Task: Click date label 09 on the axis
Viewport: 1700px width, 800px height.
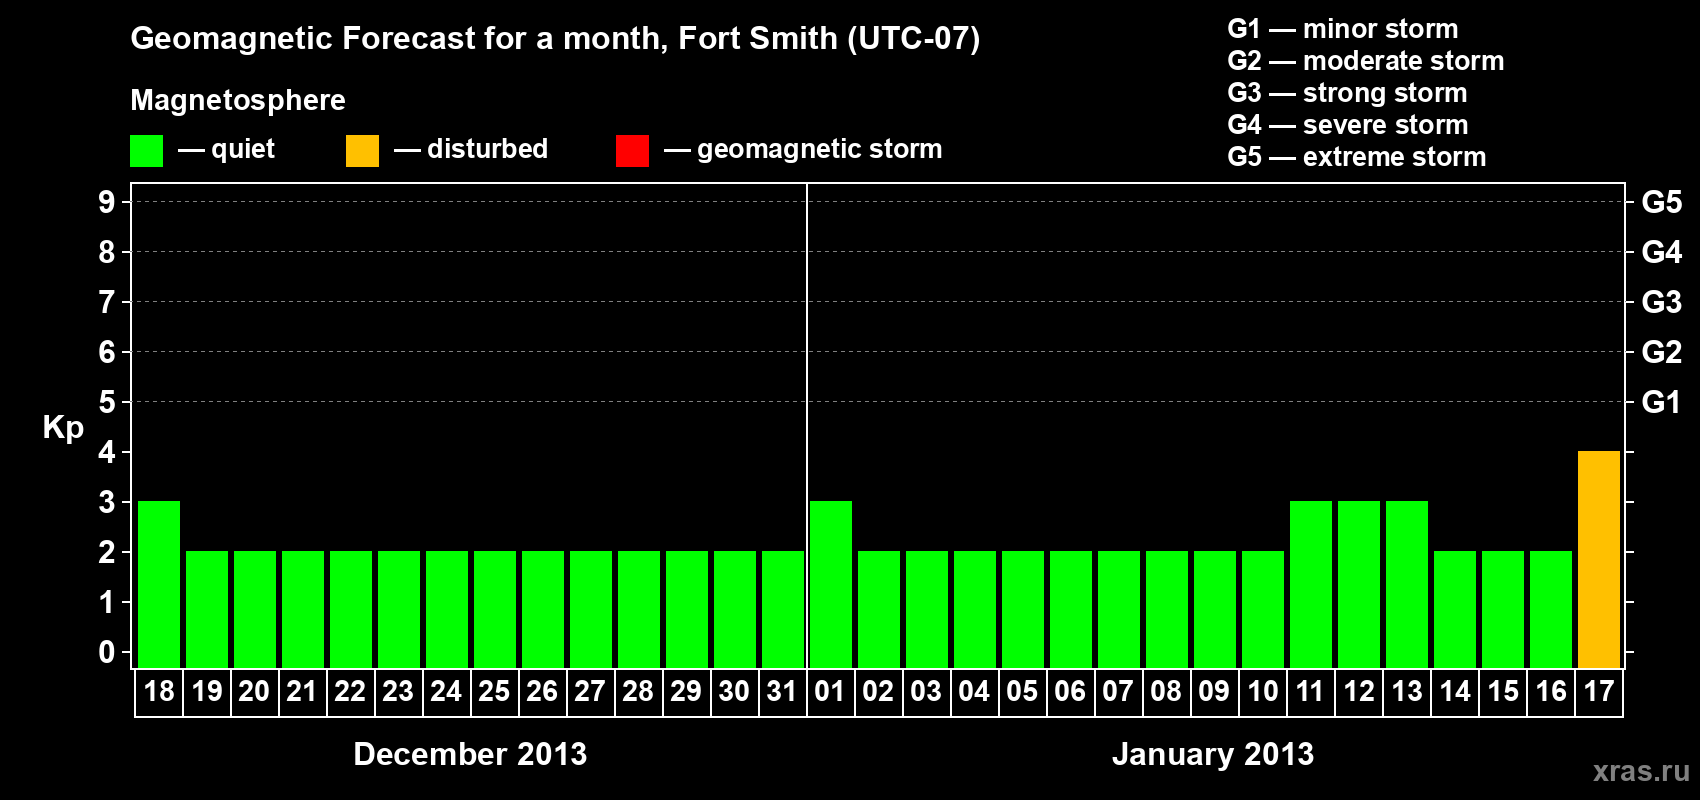Action: coord(1214,692)
